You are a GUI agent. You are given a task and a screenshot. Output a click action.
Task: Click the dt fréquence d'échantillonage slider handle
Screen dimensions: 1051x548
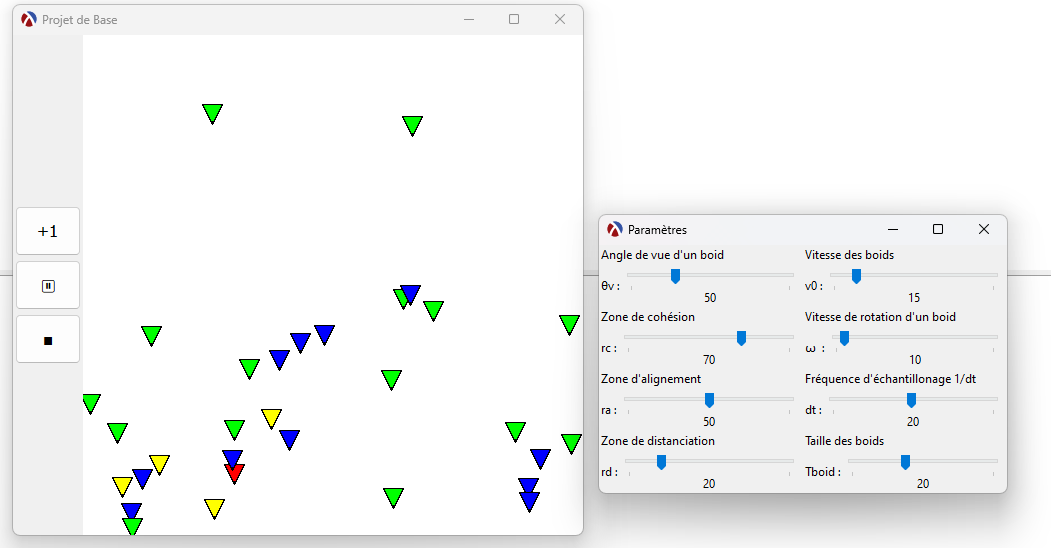[x=911, y=400]
